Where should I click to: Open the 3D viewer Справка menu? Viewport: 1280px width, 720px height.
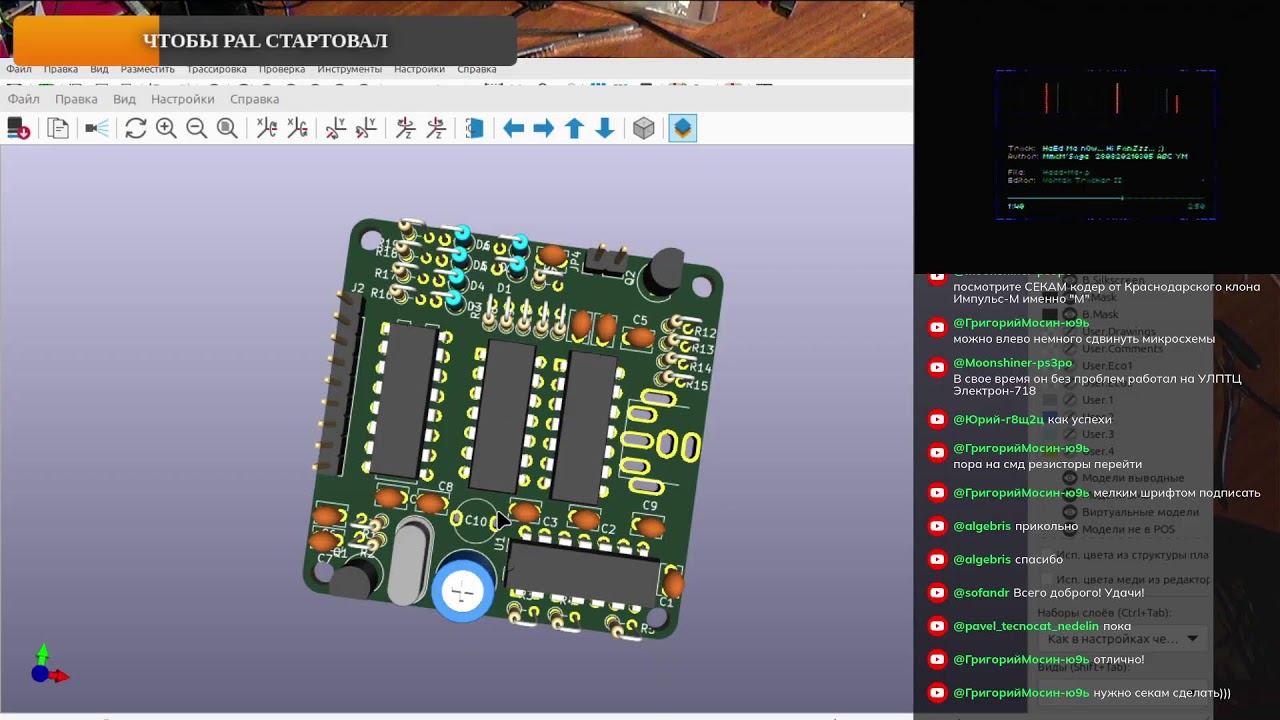tap(254, 99)
